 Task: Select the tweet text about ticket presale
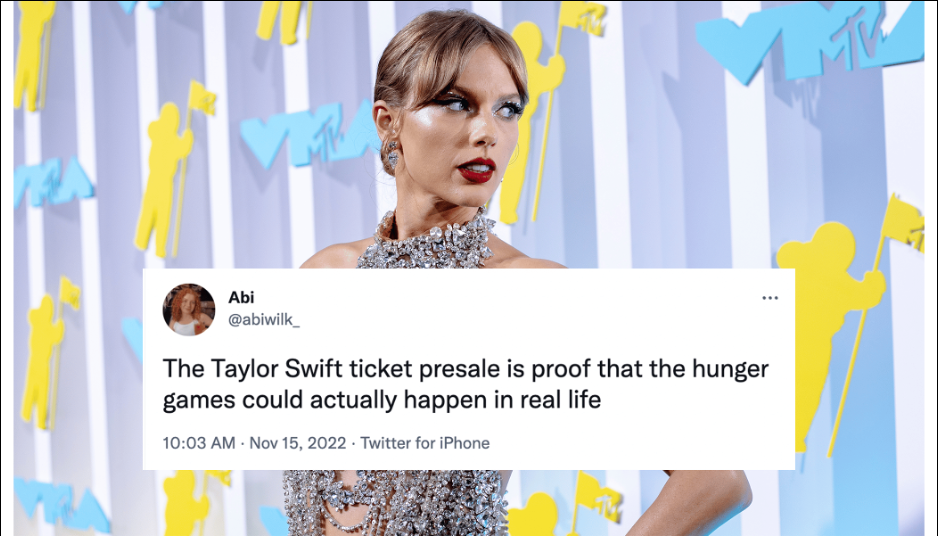point(465,384)
